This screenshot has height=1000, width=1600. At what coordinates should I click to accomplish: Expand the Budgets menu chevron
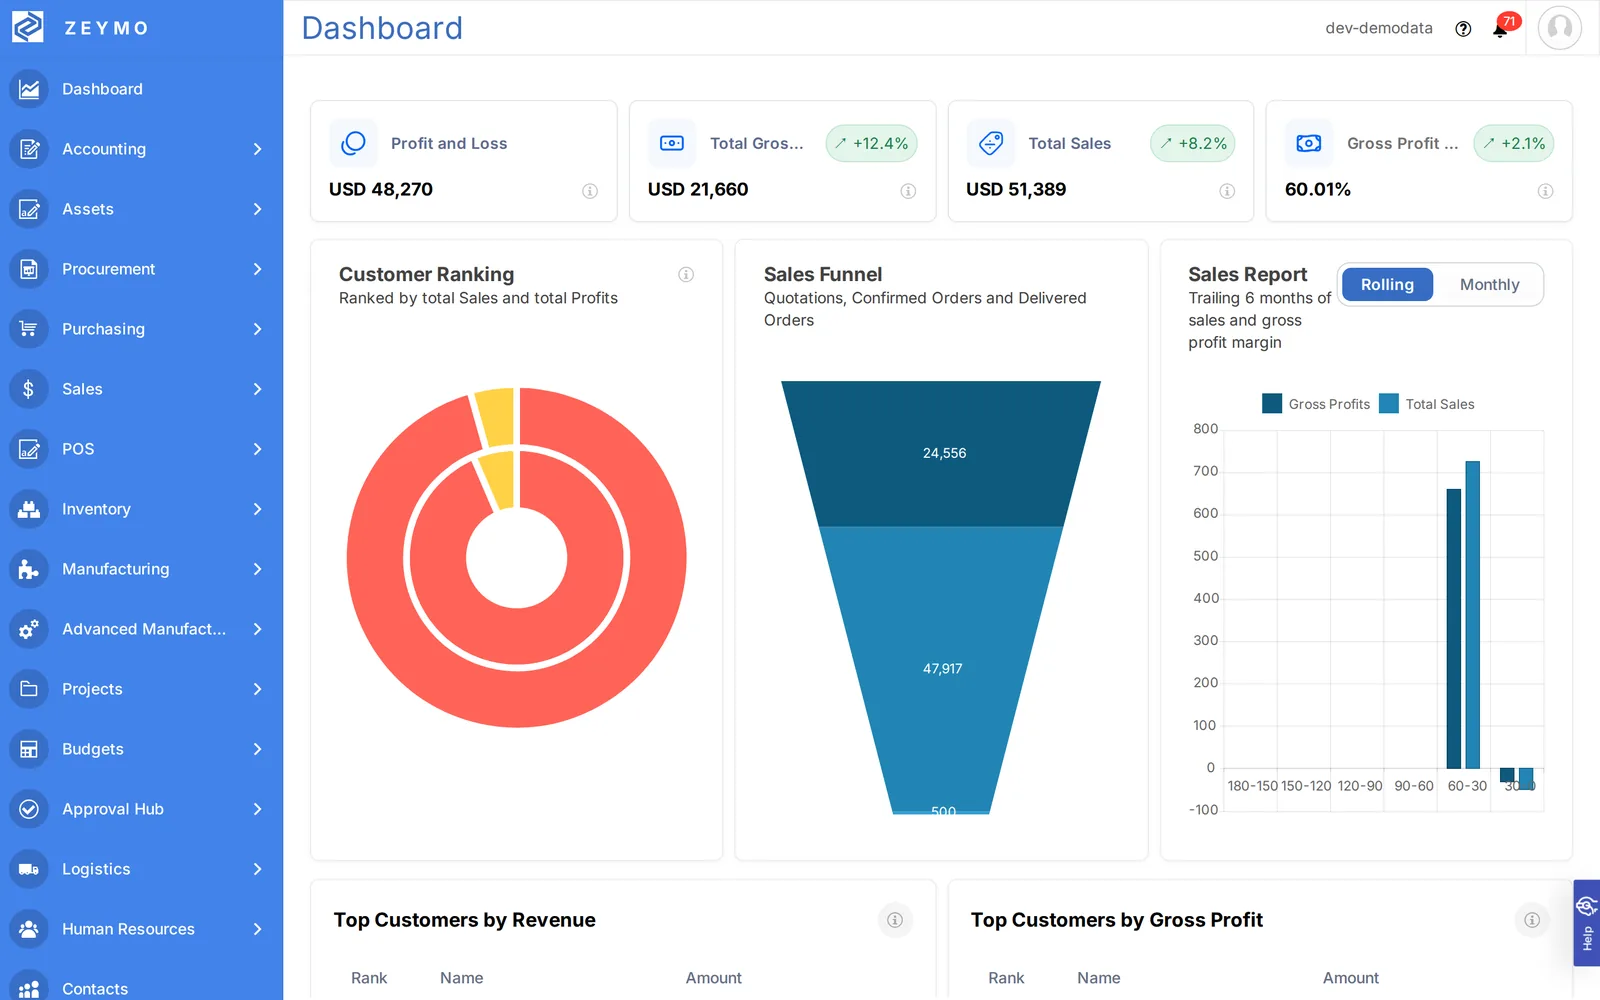tap(257, 749)
